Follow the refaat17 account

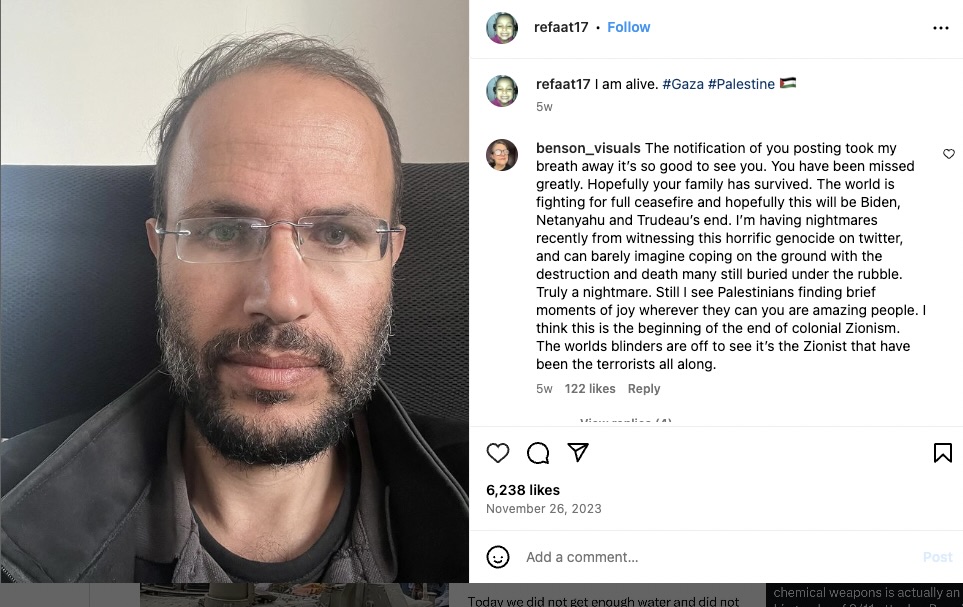click(x=628, y=27)
